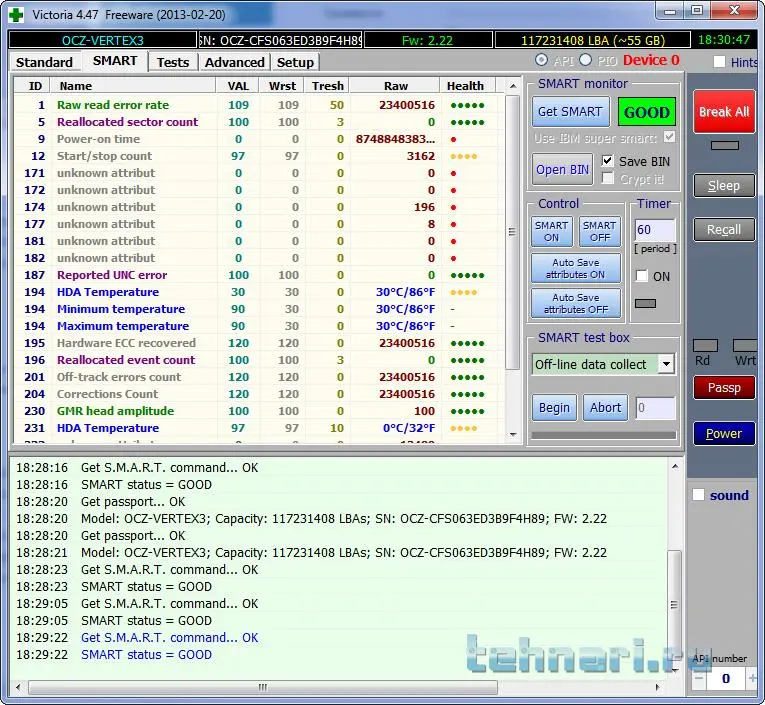
Task: Select the Setup tab
Action: point(295,62)
